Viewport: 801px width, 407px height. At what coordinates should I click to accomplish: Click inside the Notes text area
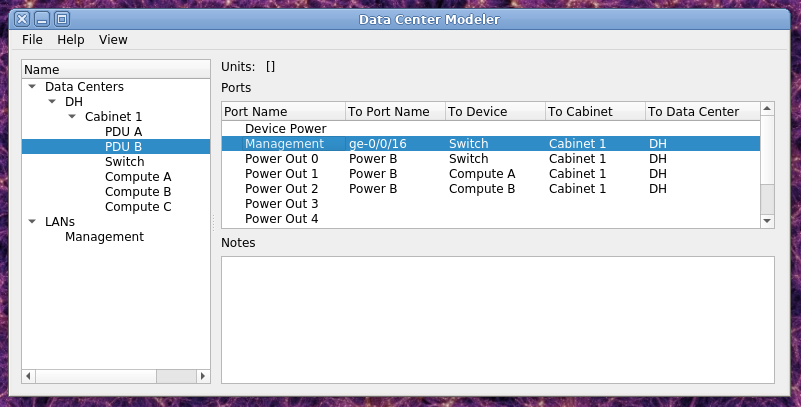point(498,320)
